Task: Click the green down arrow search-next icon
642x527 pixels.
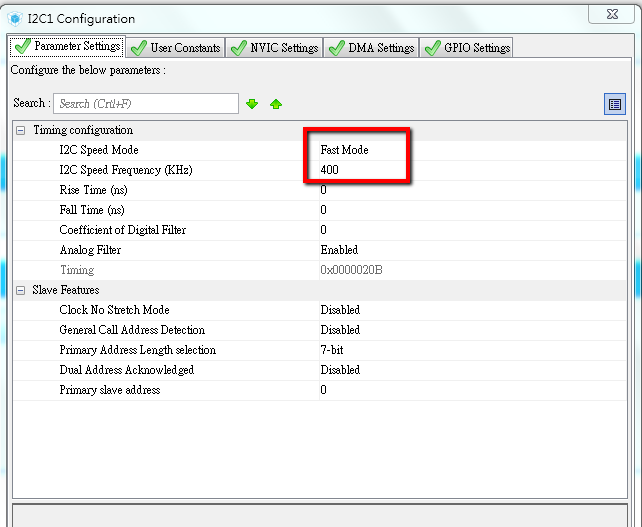Action: click(252, 104)
